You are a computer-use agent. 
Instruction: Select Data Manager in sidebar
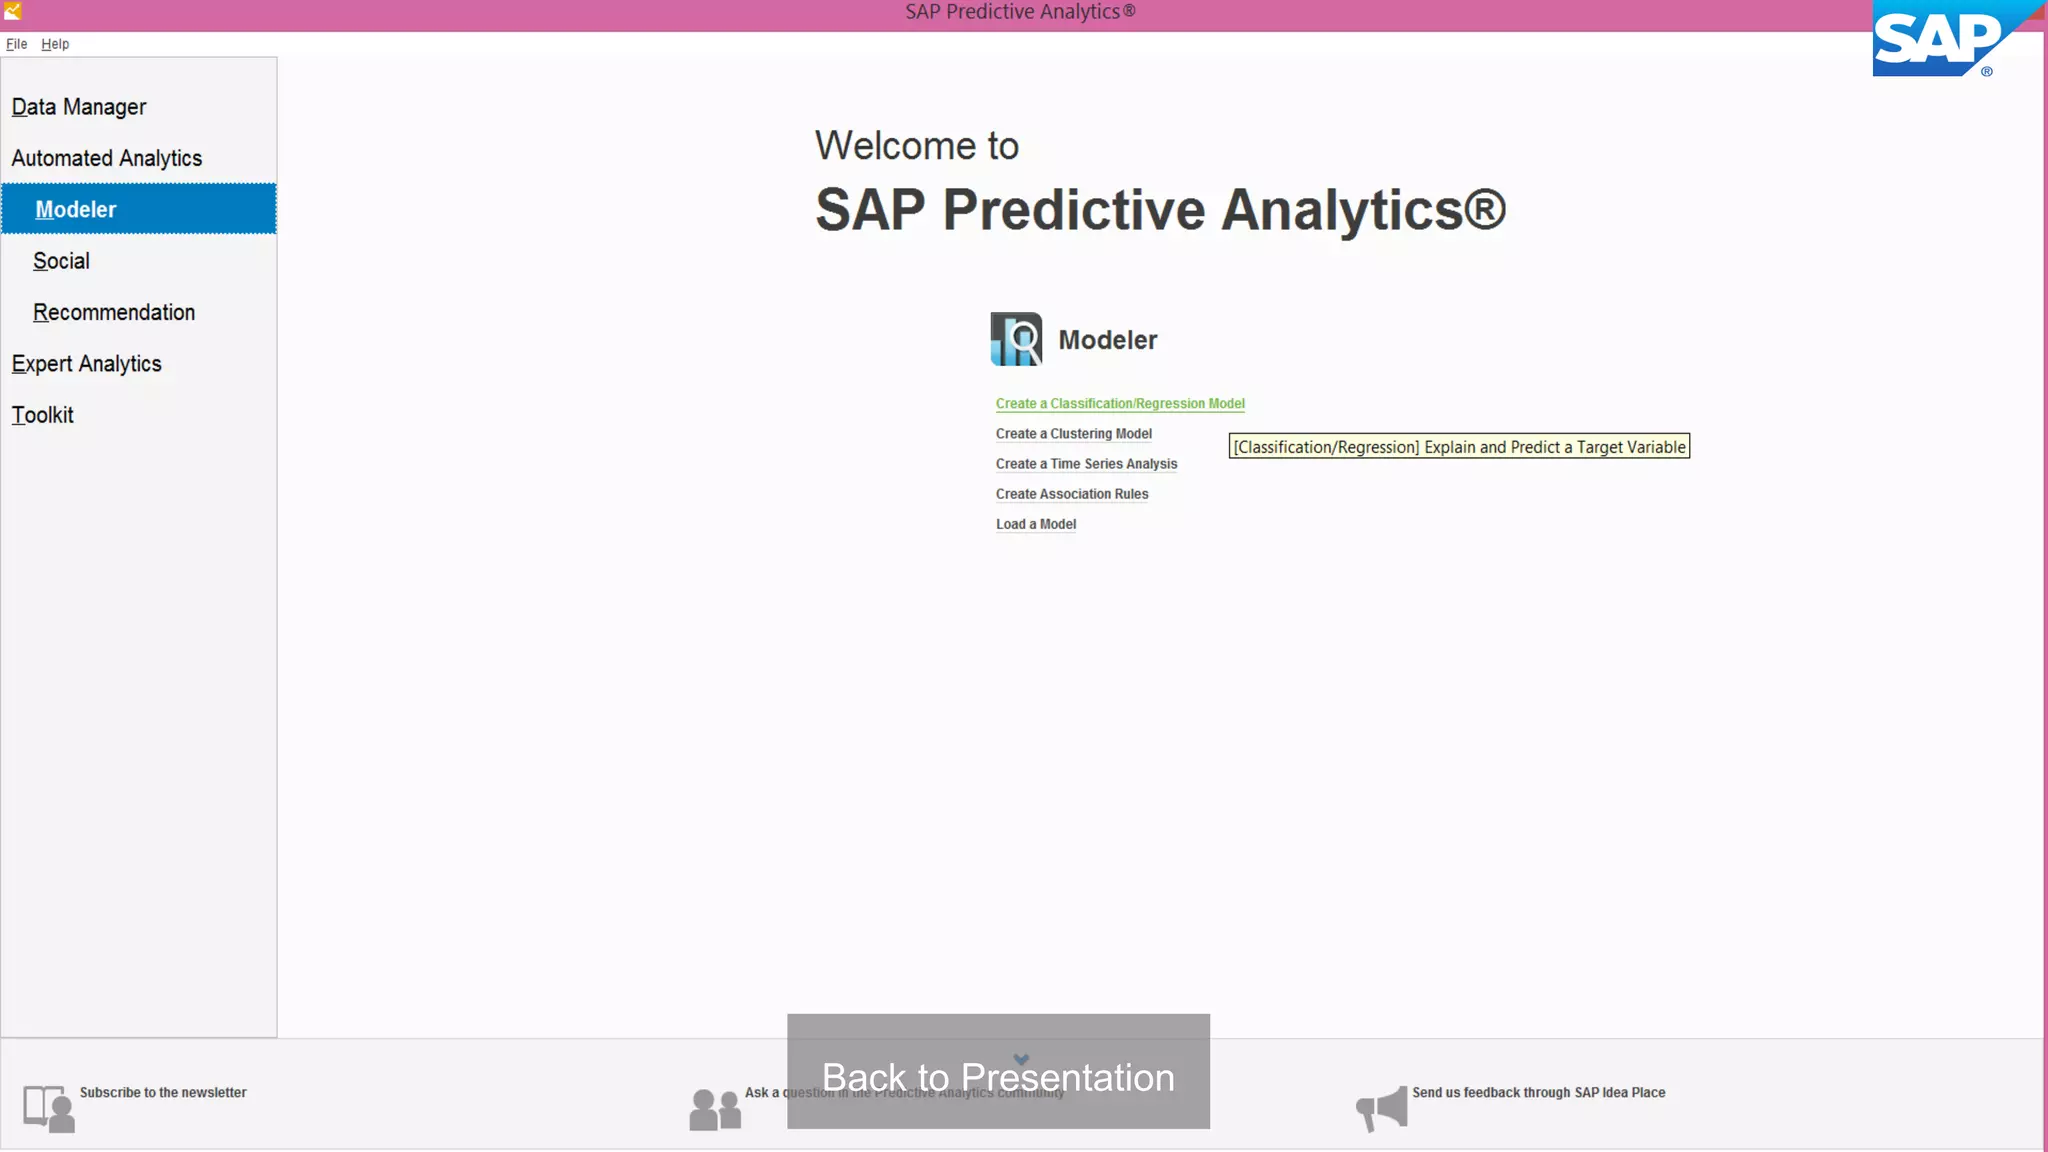[x=79, y=107]
